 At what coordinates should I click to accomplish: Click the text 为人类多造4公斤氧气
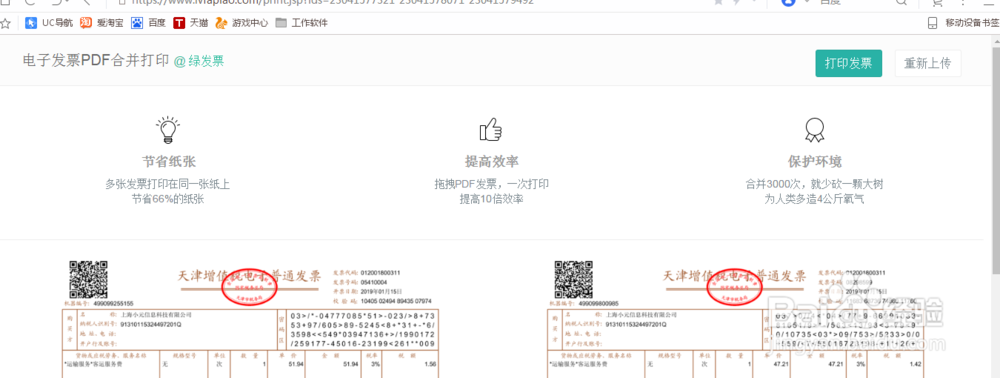[814, 199]
